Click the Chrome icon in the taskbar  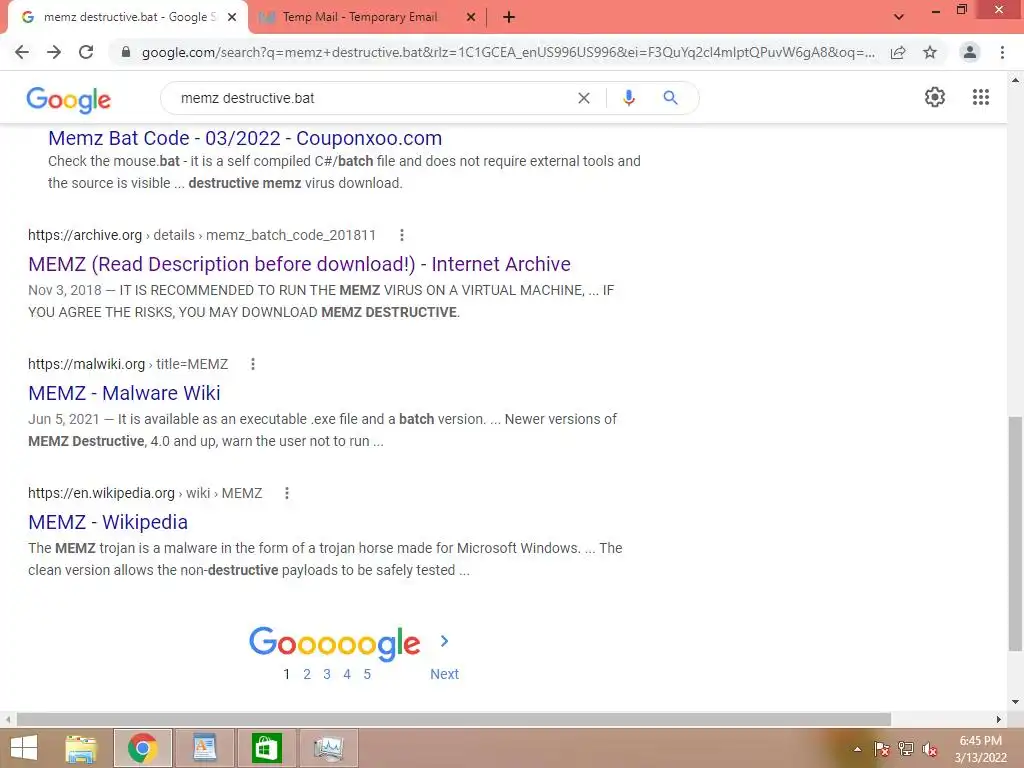pos(143,748)
